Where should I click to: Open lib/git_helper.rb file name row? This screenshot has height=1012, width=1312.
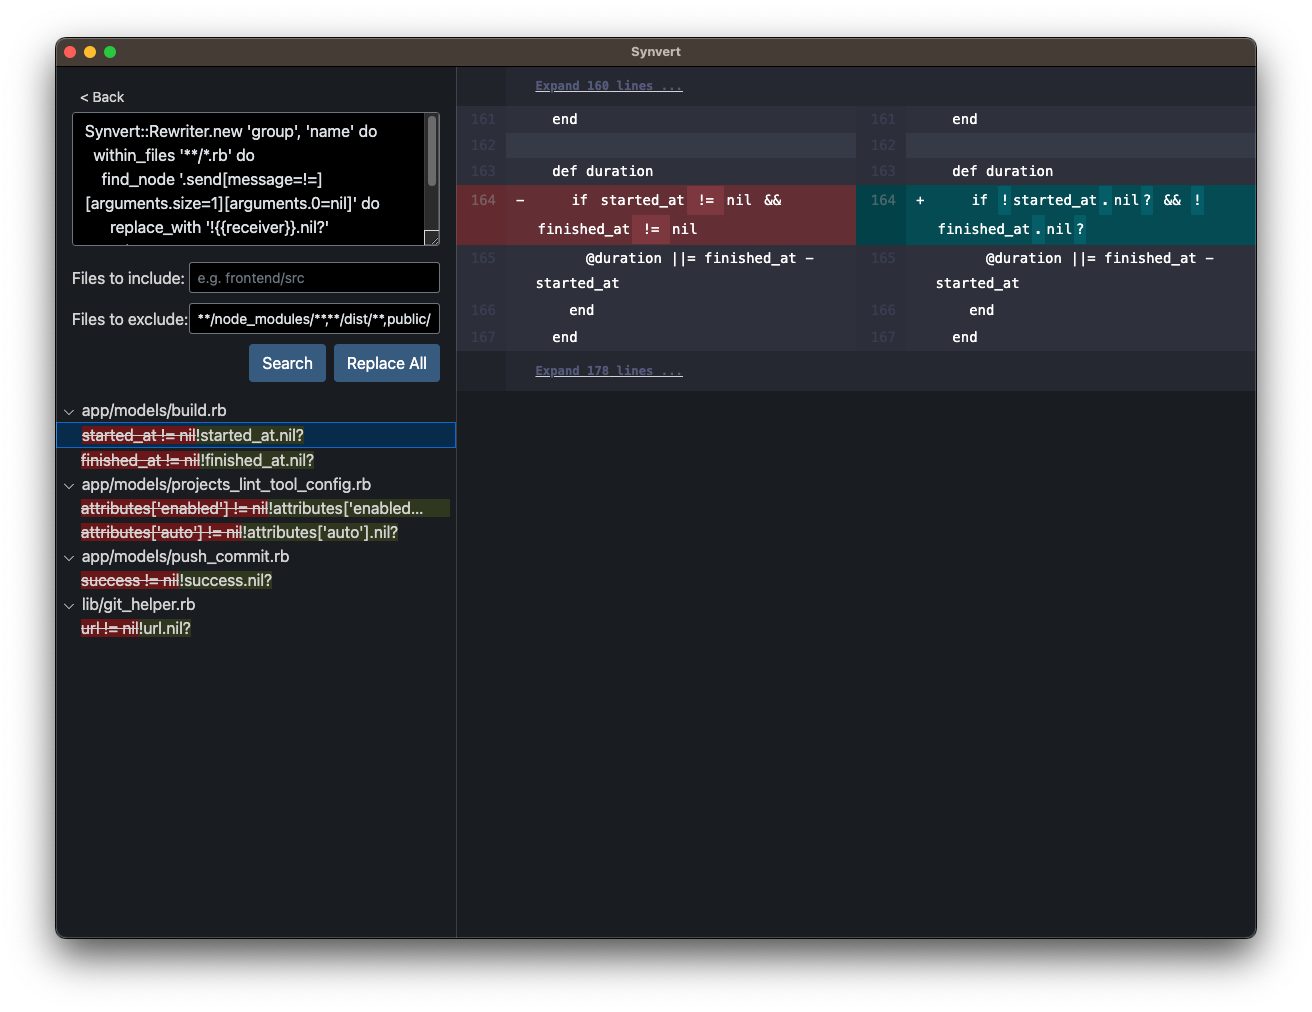pos(138,604)
